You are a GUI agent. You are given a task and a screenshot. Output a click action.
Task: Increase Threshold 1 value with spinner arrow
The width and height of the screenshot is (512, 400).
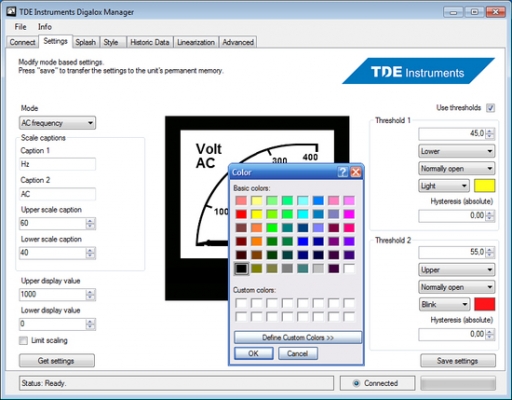point(489,131)
